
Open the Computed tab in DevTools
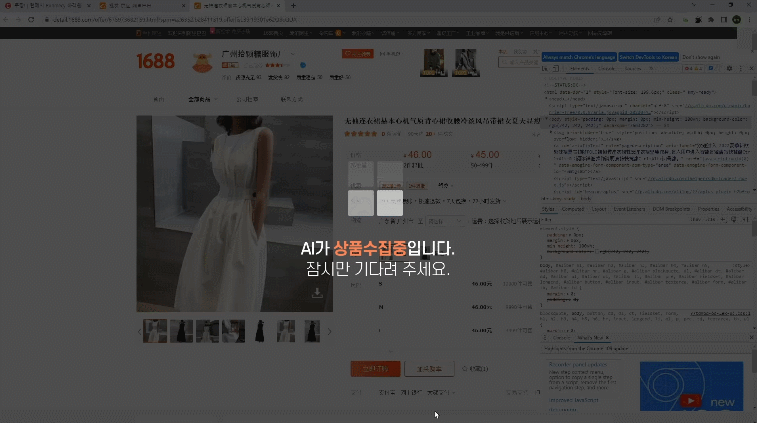click(573, 209)
